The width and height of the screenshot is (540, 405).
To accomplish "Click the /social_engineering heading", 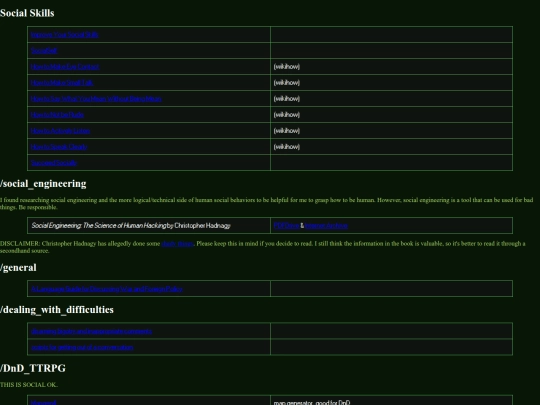I will click(x=43, y=184).
